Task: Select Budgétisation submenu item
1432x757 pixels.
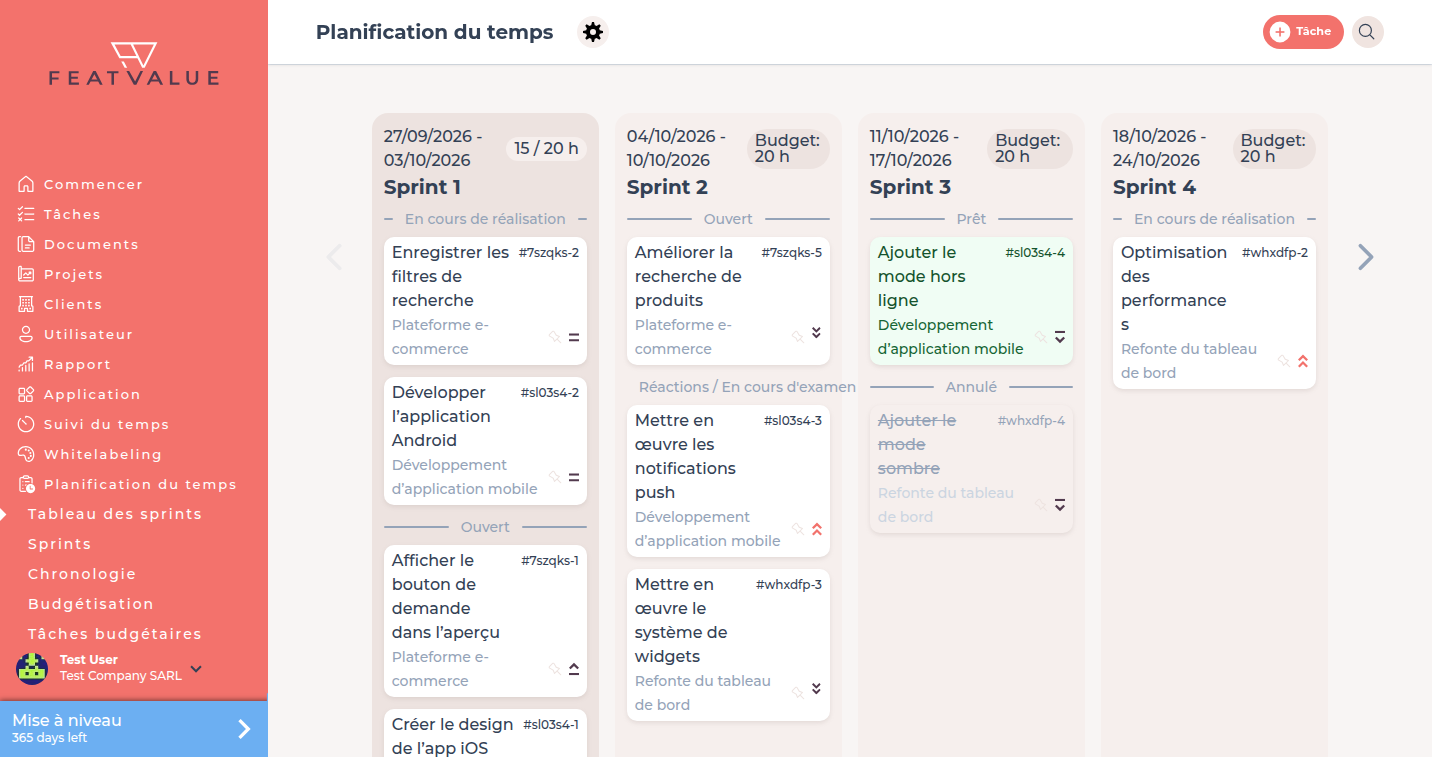Action: (x=91, y=604)
